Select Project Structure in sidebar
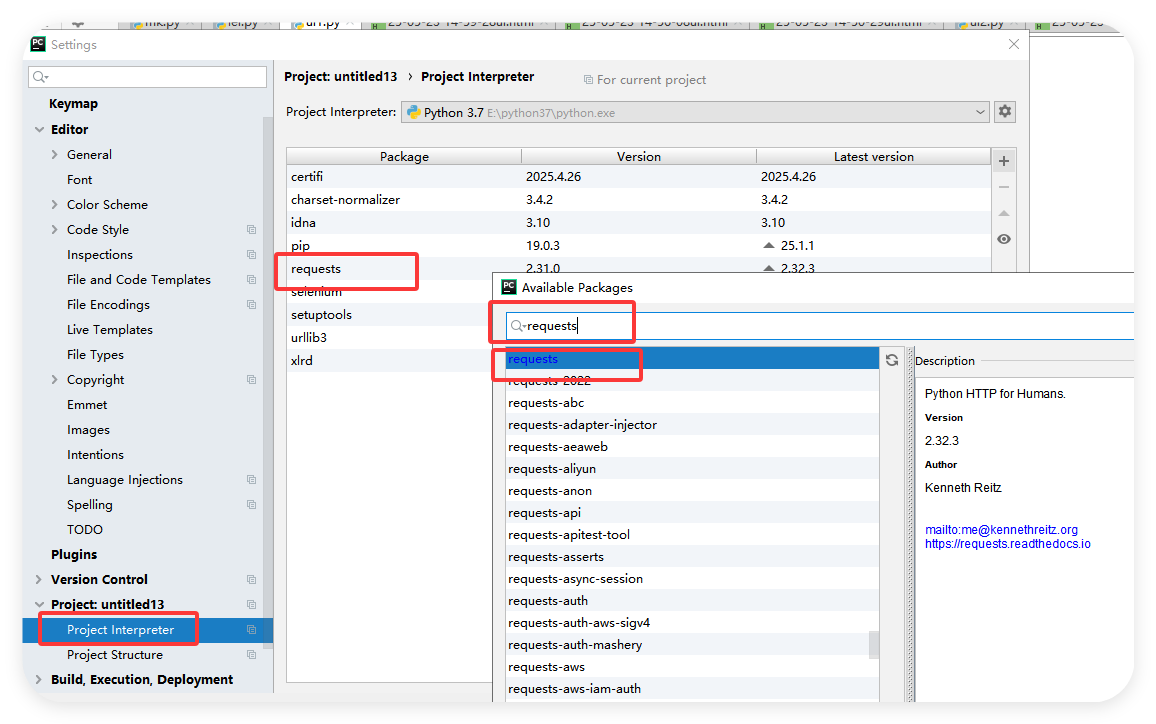 point(115,655)
